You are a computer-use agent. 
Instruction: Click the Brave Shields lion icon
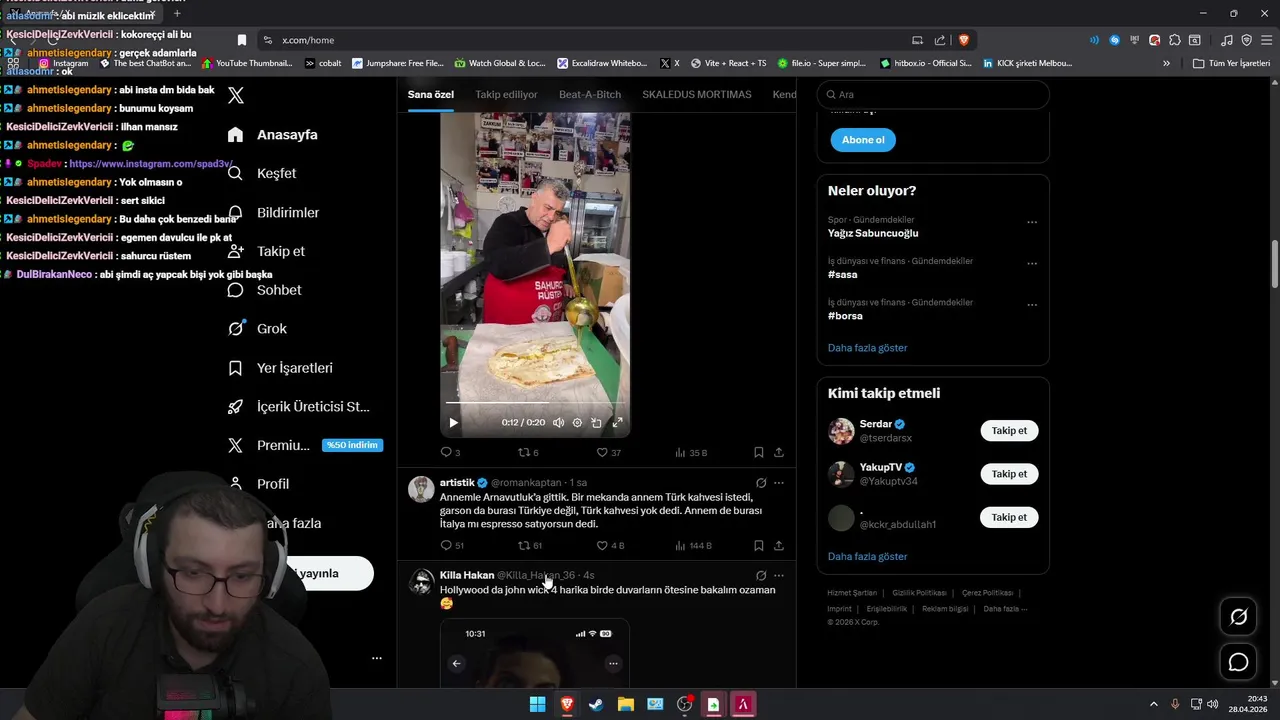964,40
